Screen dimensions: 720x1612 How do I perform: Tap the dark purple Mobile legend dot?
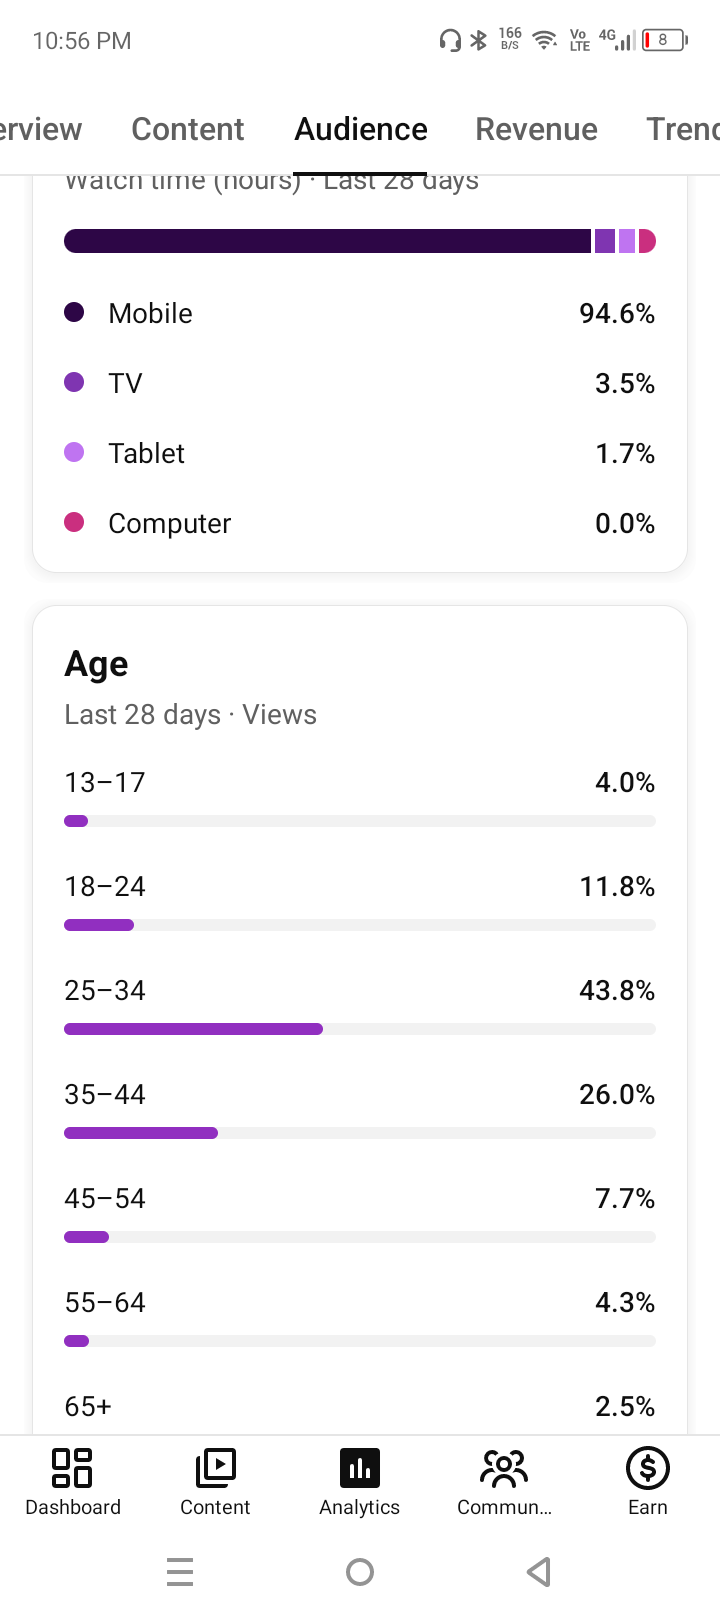click(x=74, y=313)
